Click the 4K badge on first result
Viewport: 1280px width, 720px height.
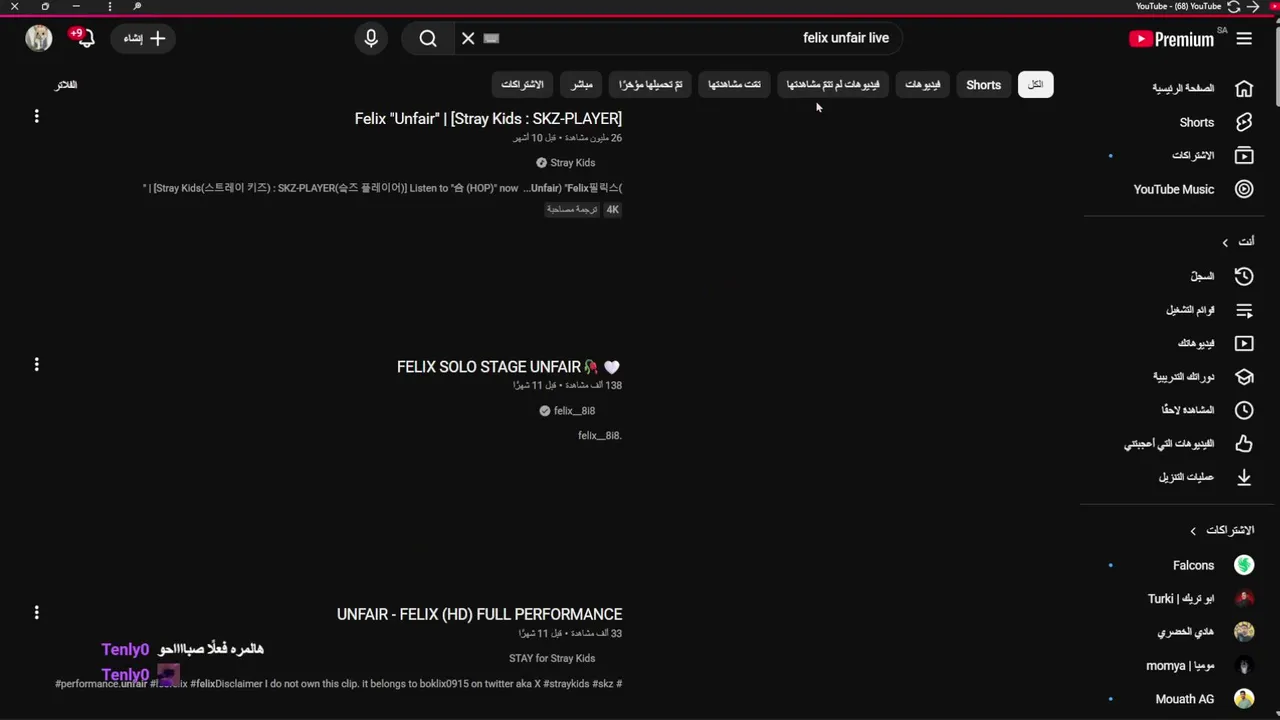coord(612,210)
